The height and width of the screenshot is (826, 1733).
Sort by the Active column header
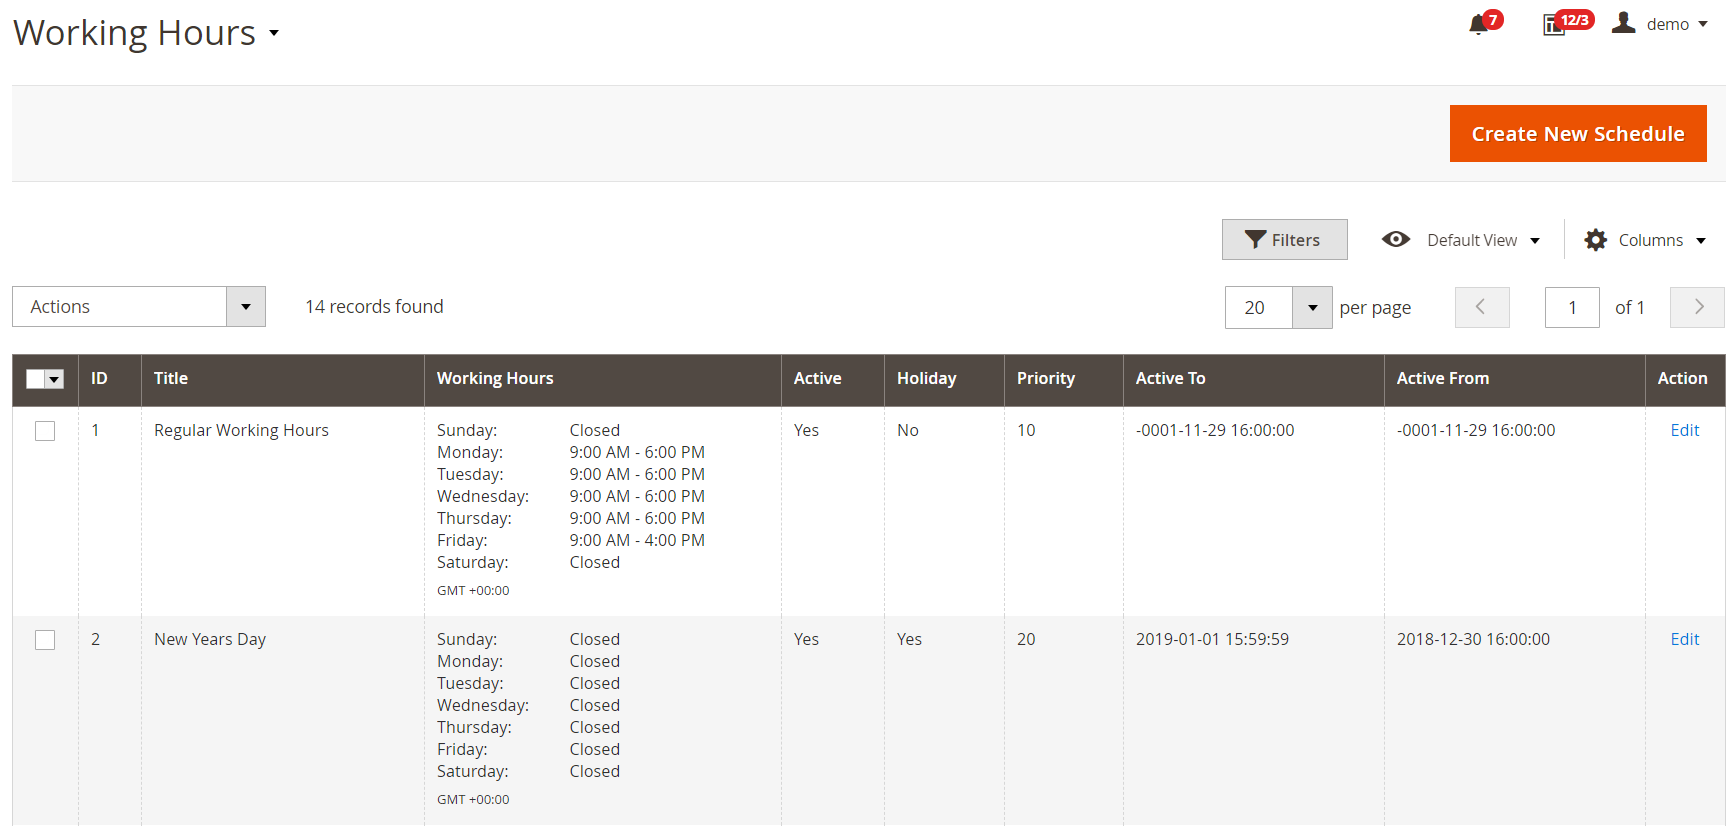tap(817, 378)
